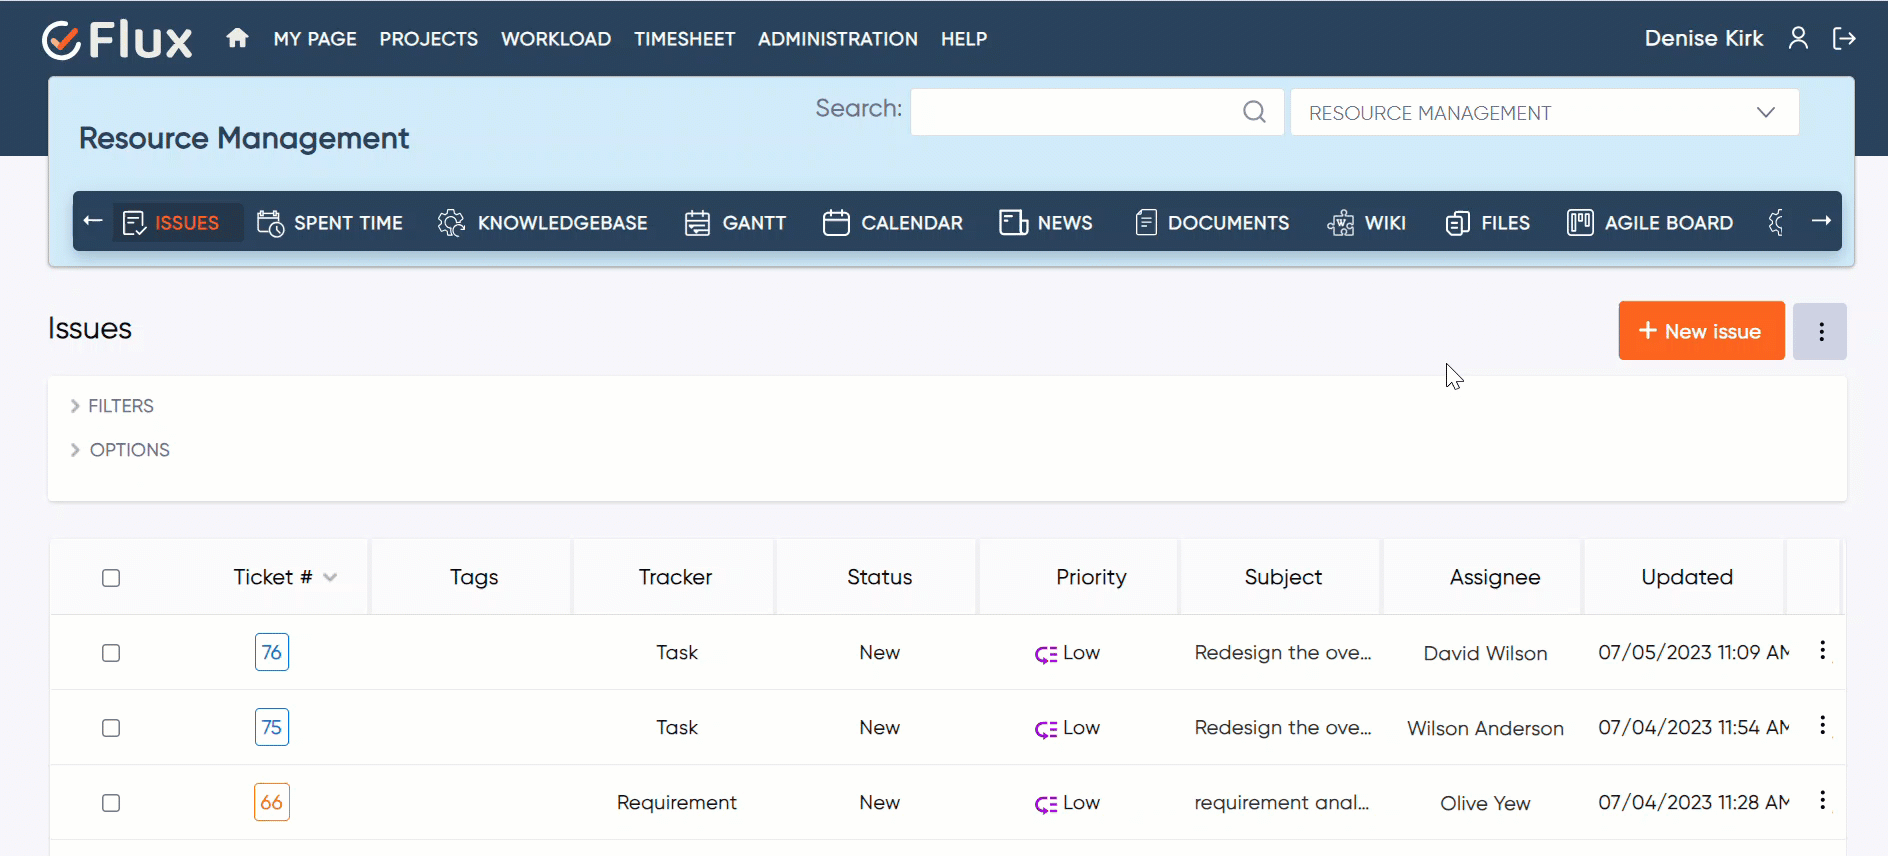The height and width of the screenshot is (856, 1888).
Task: Click the search magnifier icon
Action: coord(1254,112)
